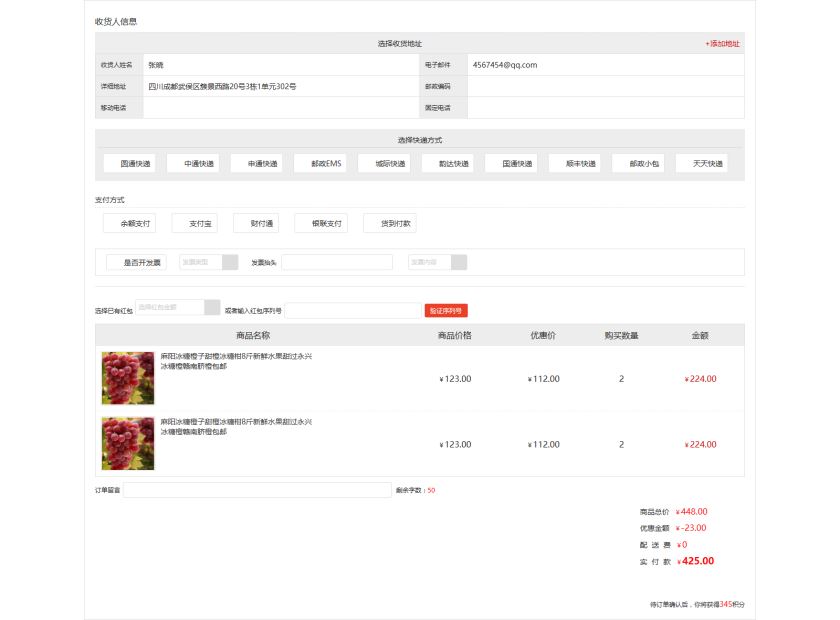Expand the 选择红包金额 dropdown

point(178,307)
